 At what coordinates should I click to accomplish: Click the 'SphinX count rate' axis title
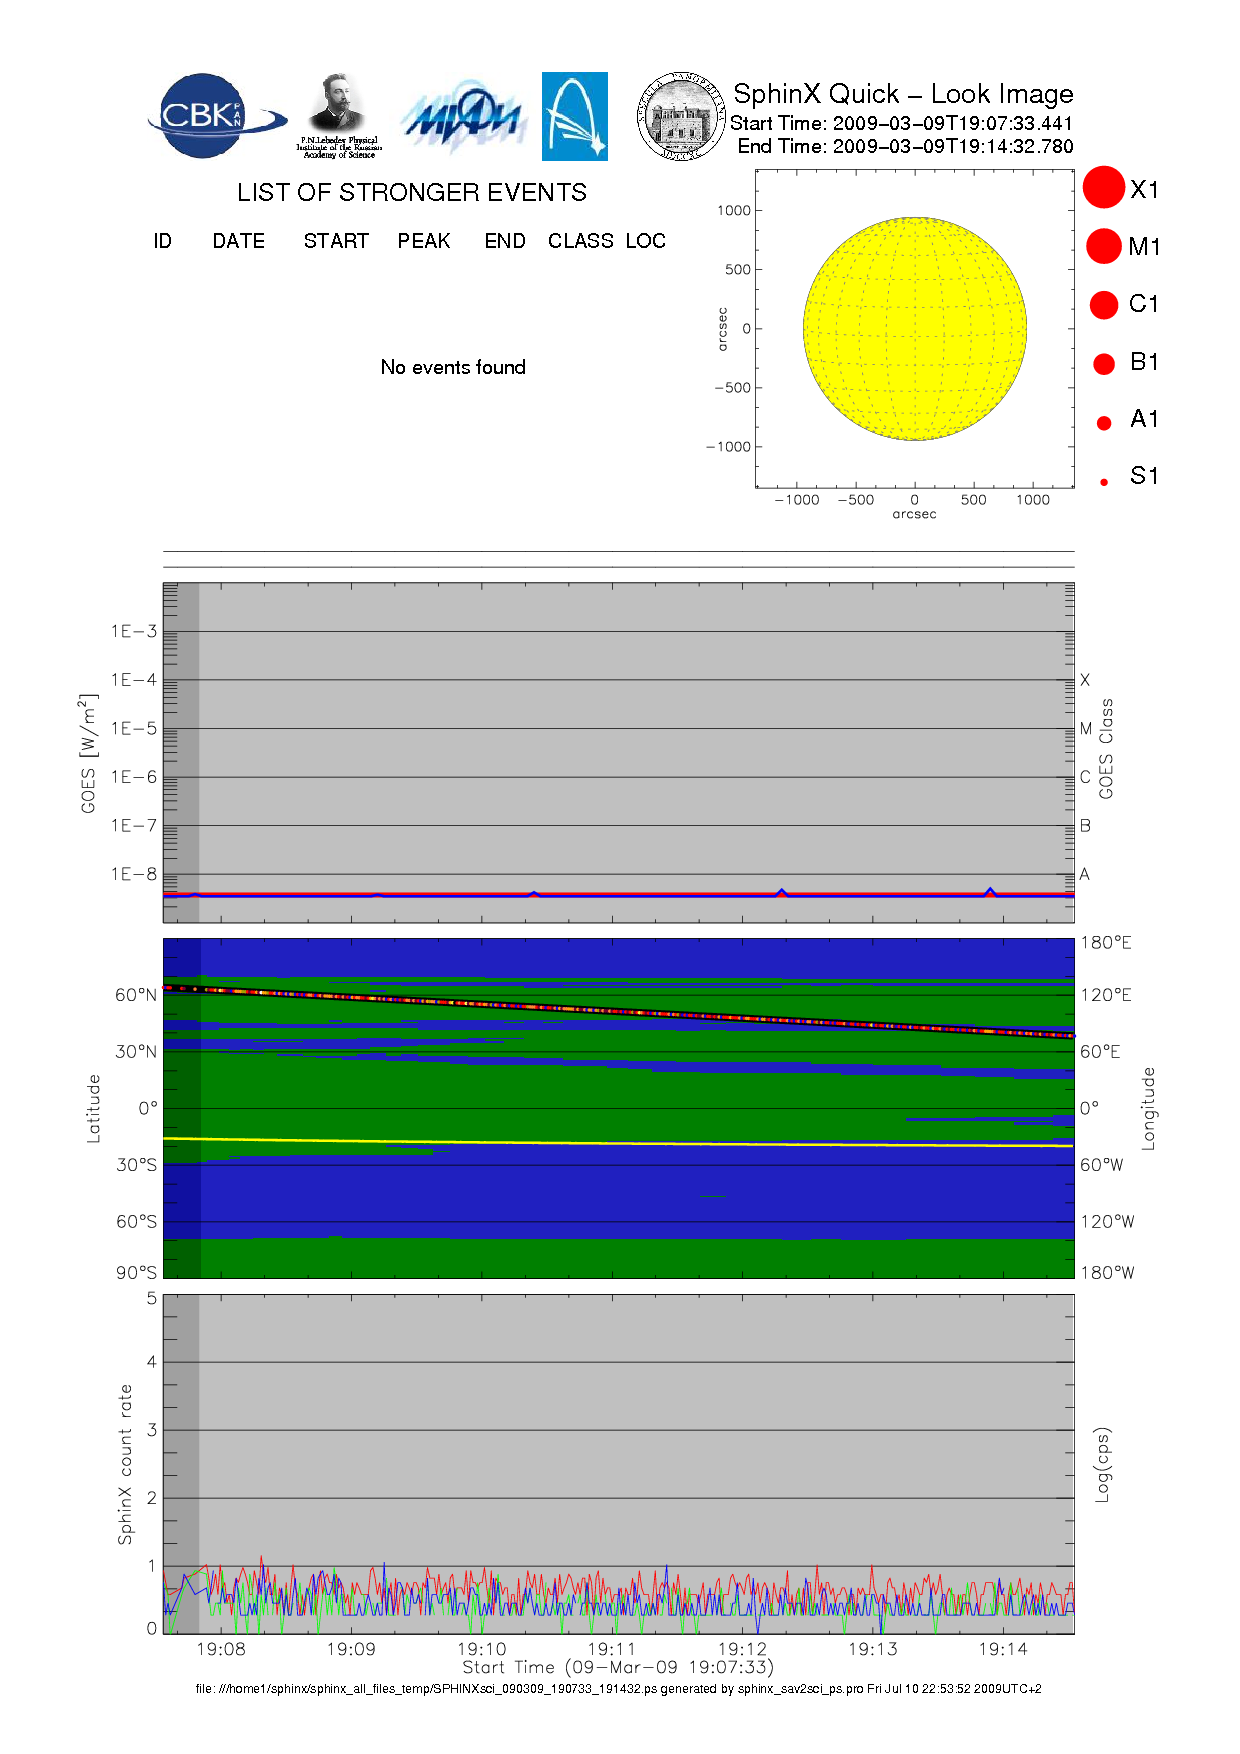[x=125, y=1464]
